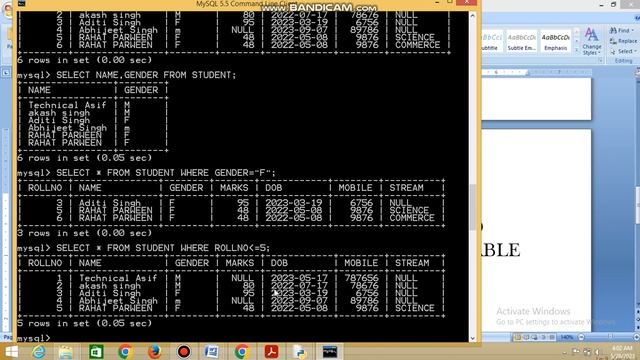Click the 140% zoom level in Word
Screen dimensions: 640x360
point(567,337)
